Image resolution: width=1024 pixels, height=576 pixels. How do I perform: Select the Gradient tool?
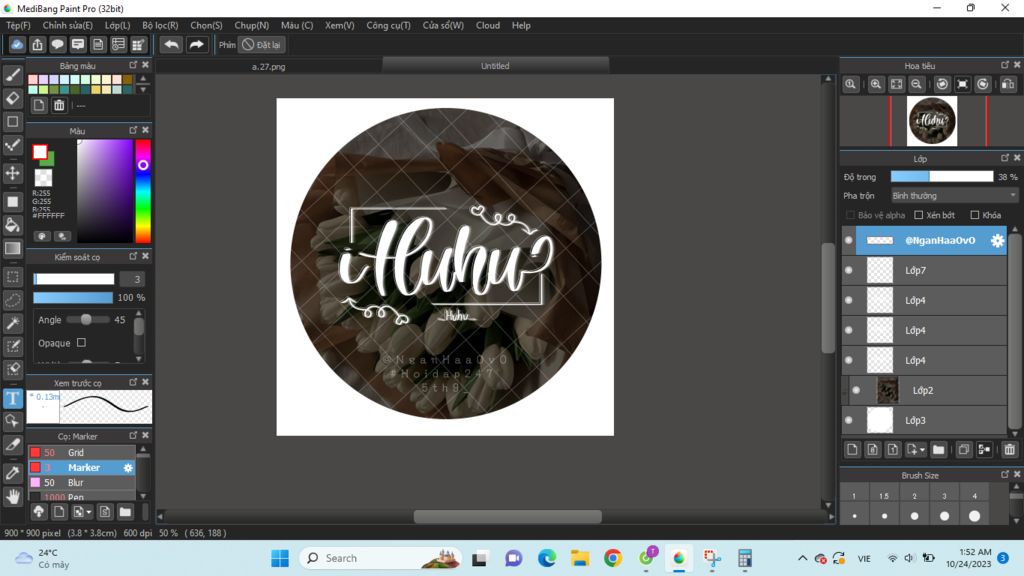tap(12, 249)
